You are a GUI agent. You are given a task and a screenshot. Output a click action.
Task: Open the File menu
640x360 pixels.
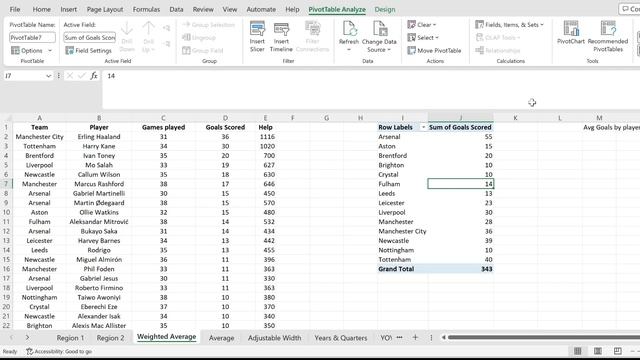pyautogui.click(x=15, y=9)
